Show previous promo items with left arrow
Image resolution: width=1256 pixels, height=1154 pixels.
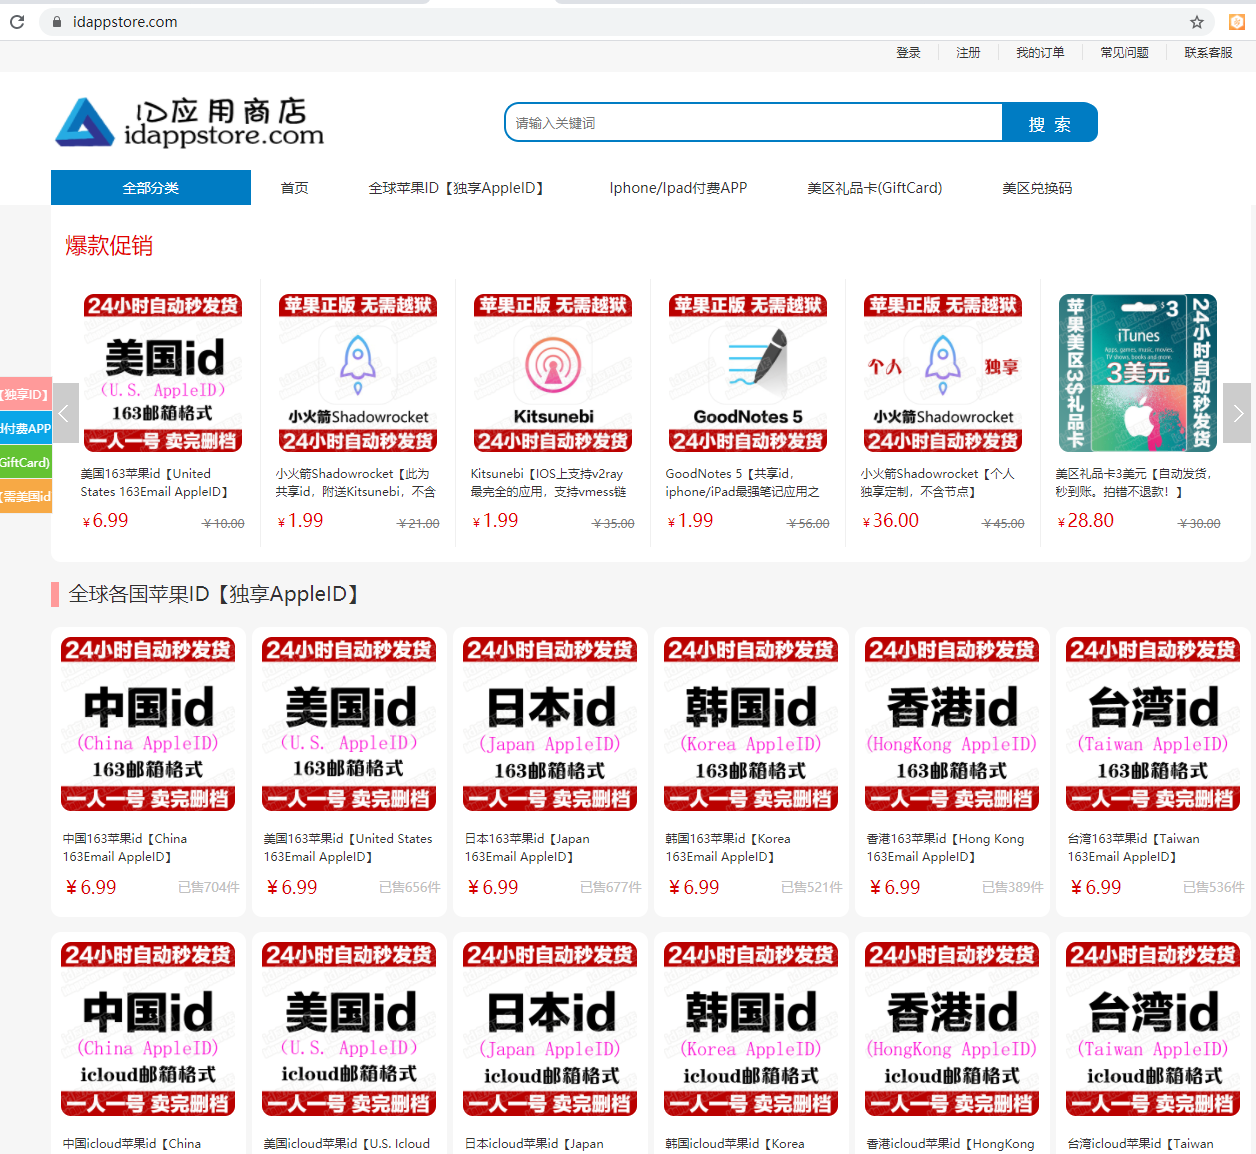[65, 413]
